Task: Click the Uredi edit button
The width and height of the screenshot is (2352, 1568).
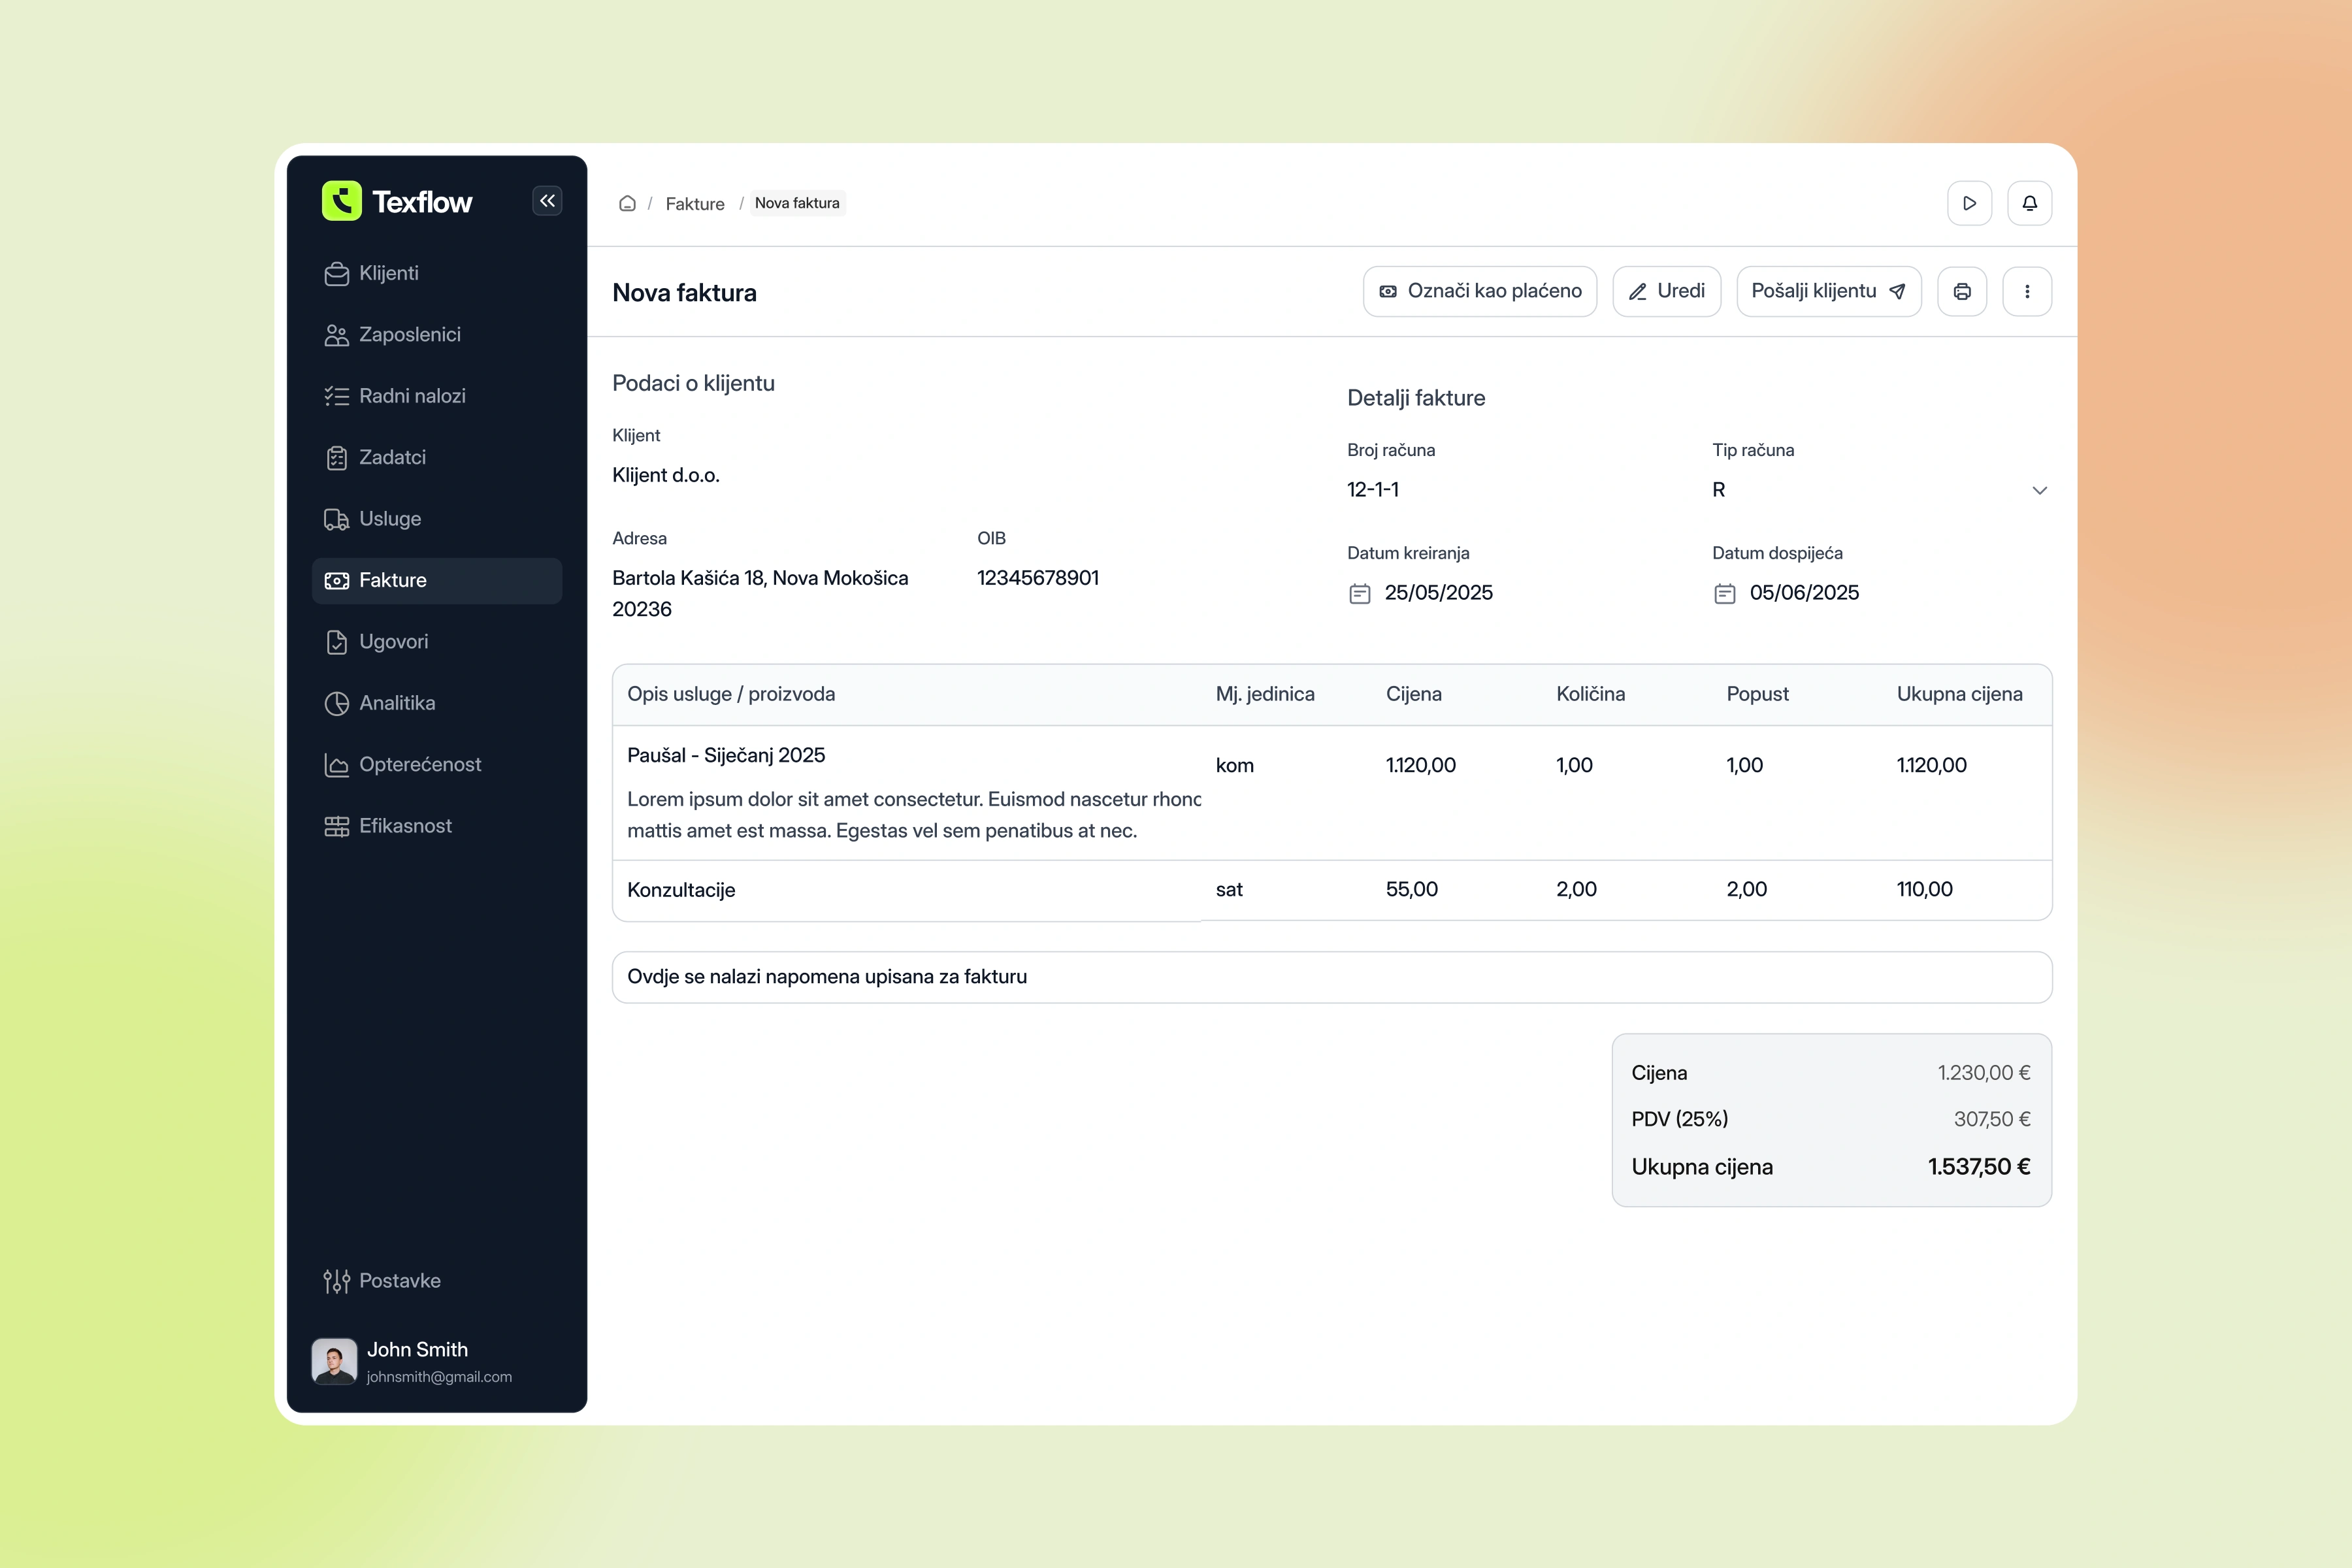Action: (1666, 291)
